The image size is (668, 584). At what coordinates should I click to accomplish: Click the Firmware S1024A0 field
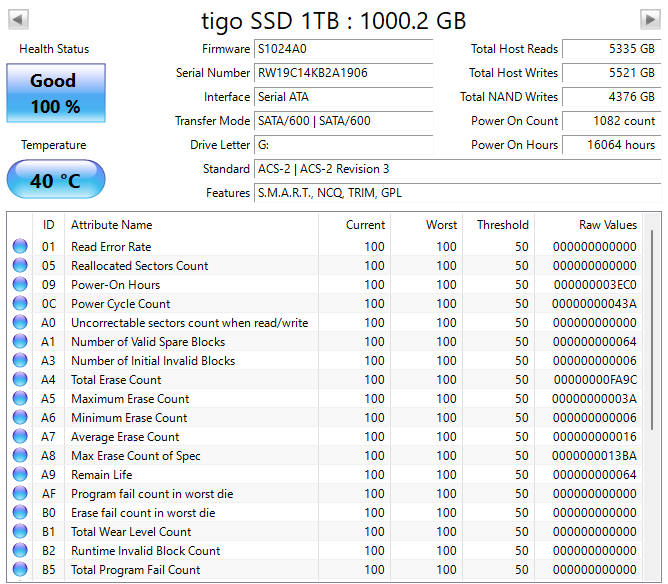pos(343,49)
